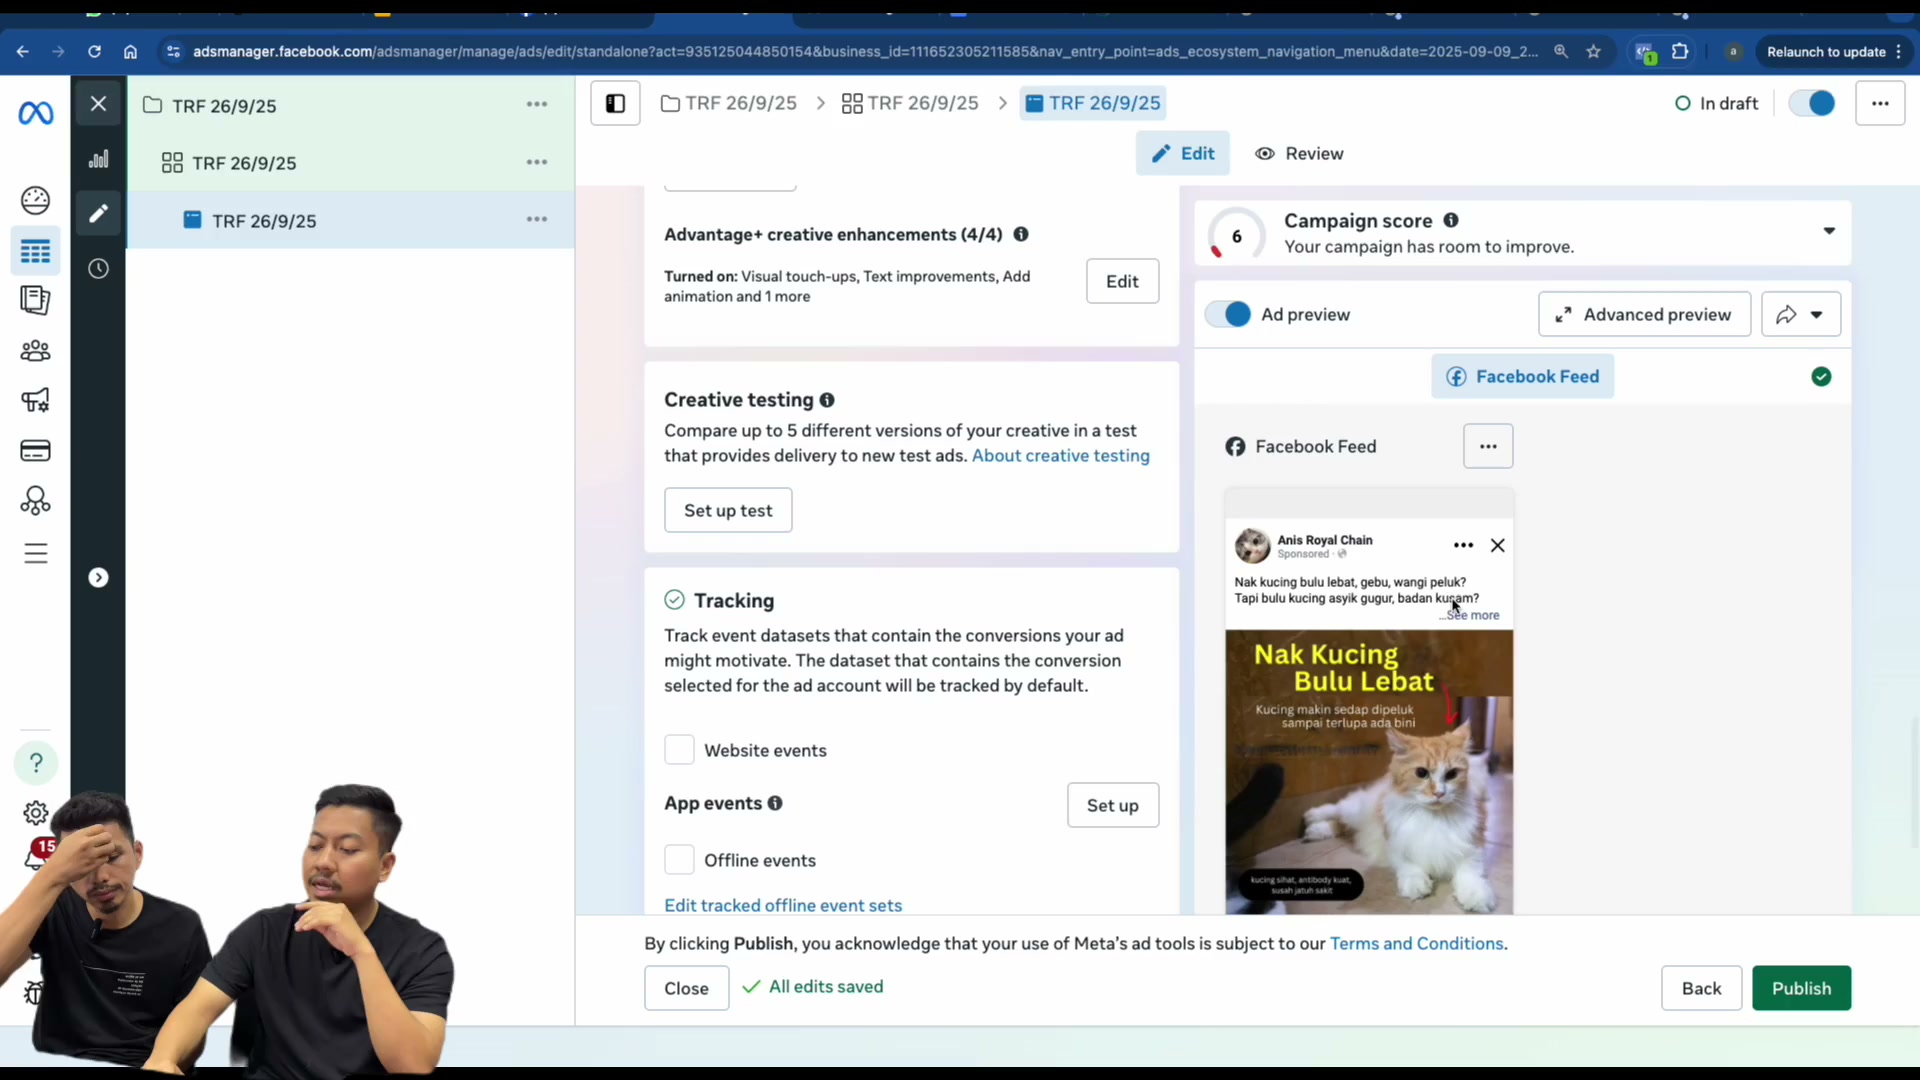
Task: Check the Offline events checkbox
Action: click(679, 860)
